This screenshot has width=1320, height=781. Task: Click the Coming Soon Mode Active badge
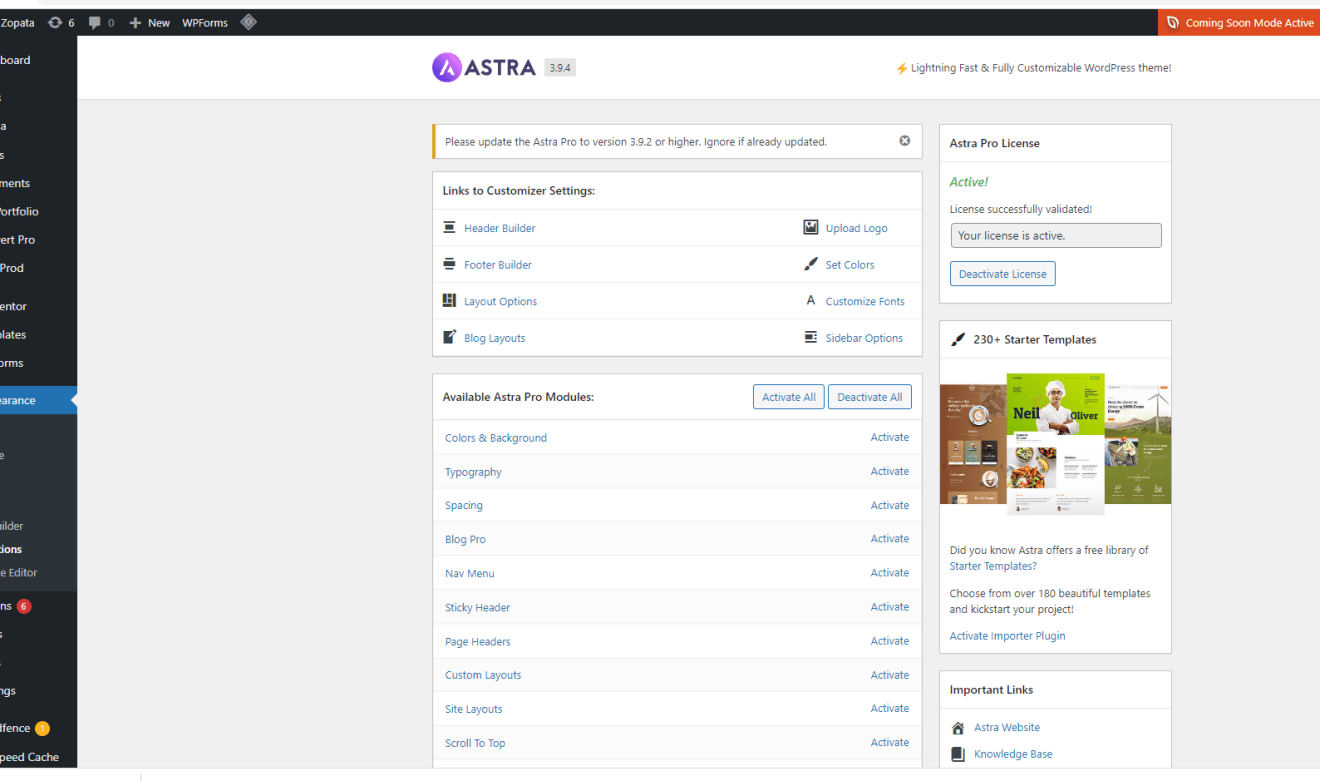[x=1240, y=23]
